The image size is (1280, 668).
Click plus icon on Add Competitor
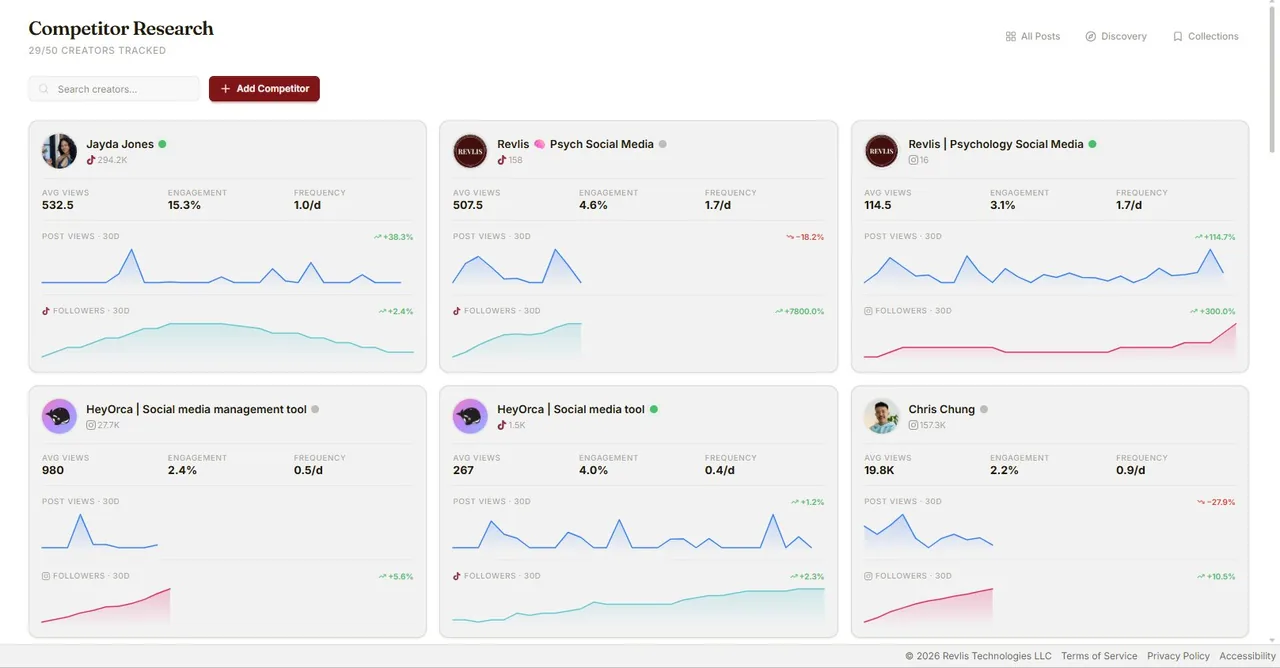225,89
